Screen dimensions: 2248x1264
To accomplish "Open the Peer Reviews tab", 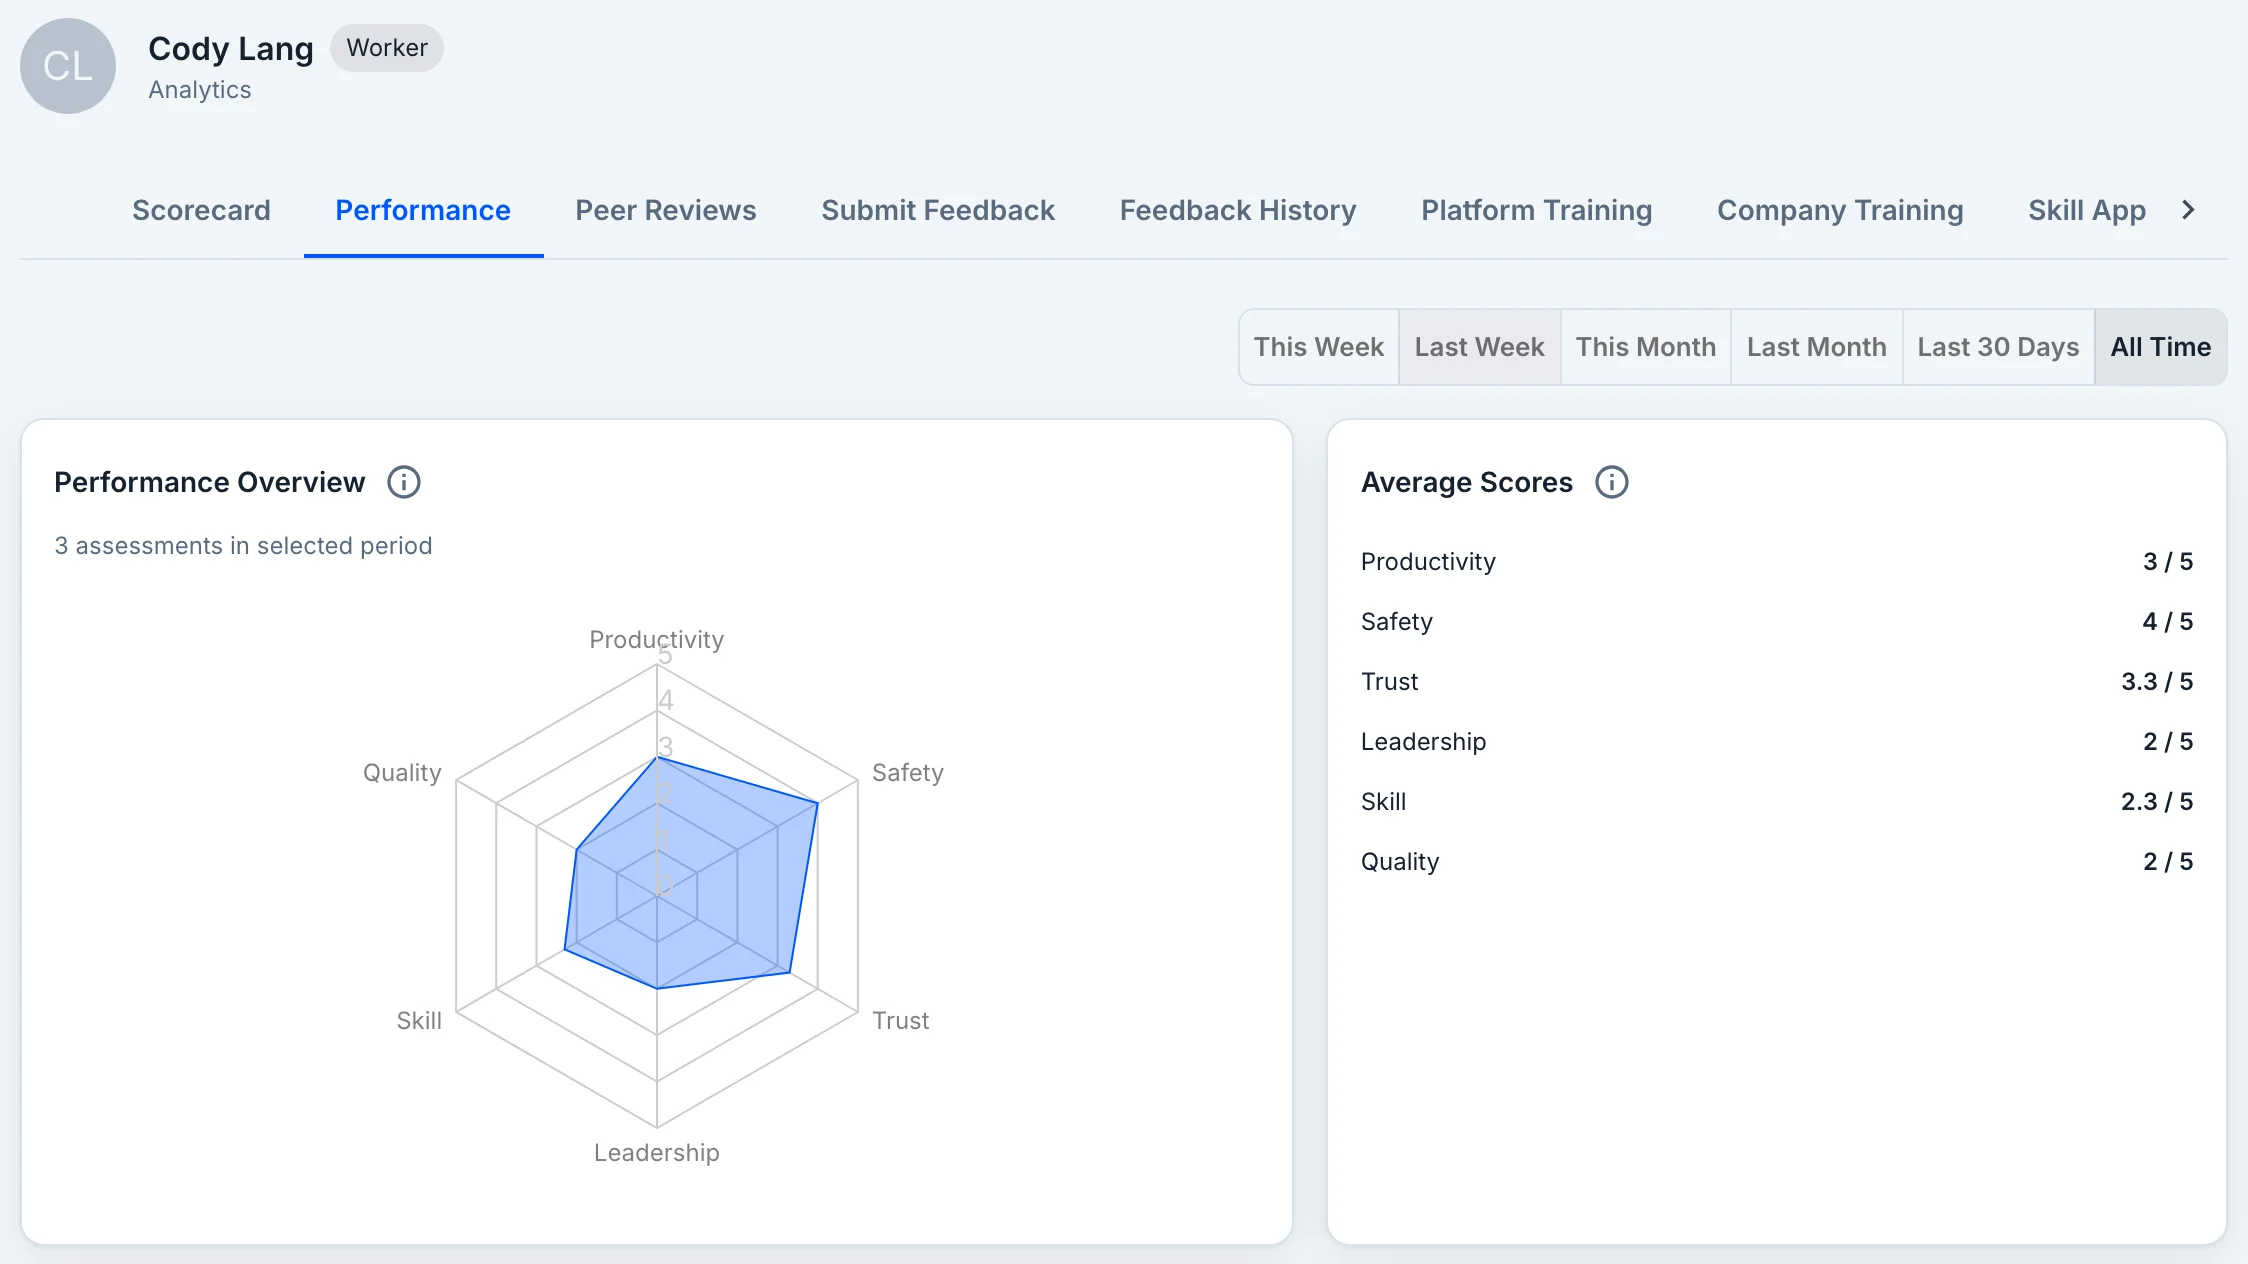I will (666, 210).
